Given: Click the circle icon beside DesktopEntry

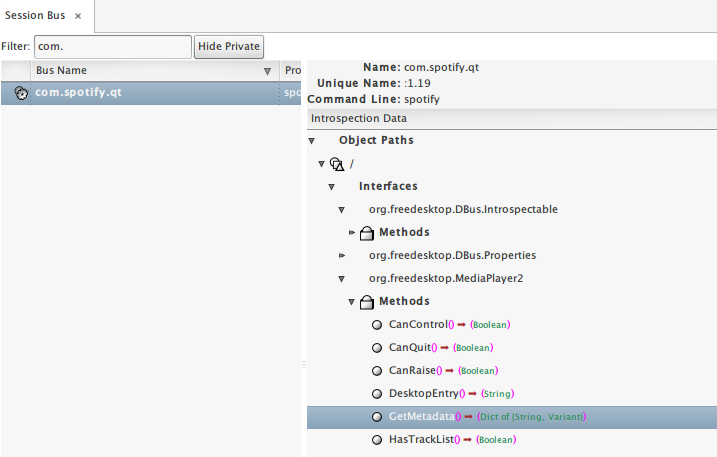Looking at the screenshot, I should pyautogui.click(x=377, y=394).
